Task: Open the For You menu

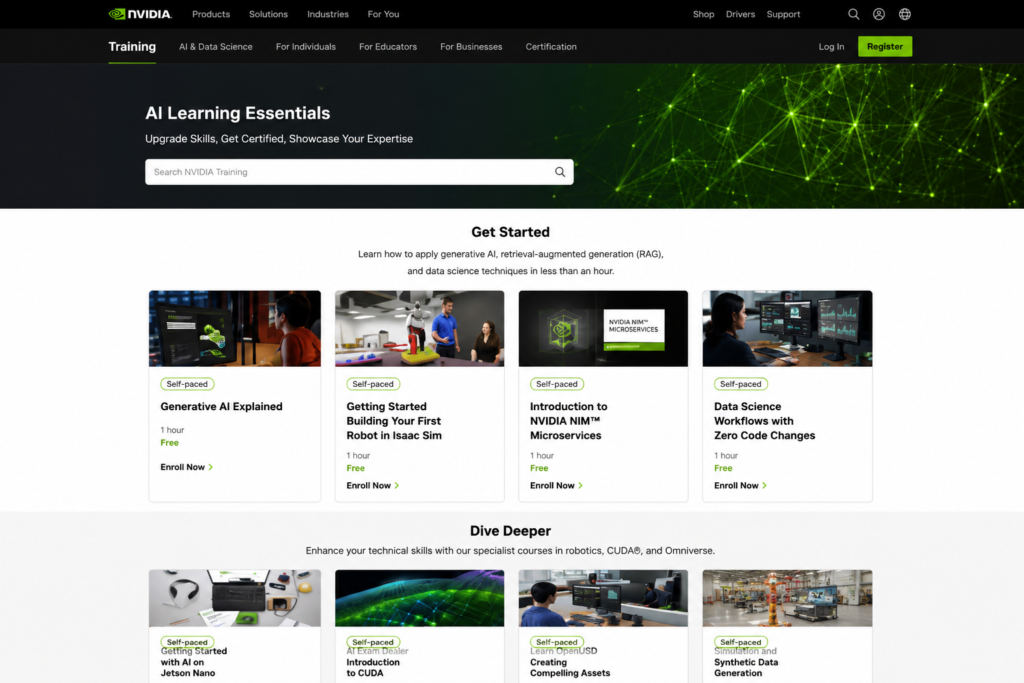Action: (383, 14)
